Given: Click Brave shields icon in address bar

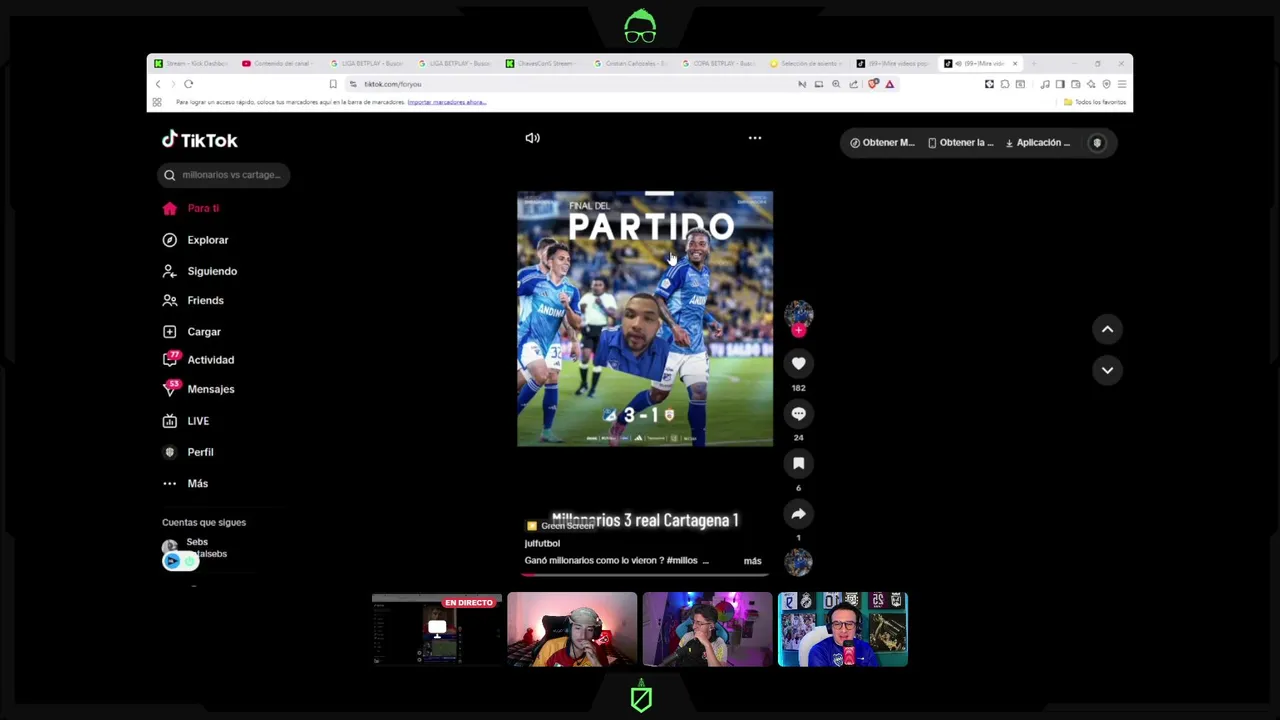Looking at the screenshot, I should [873, 84].
